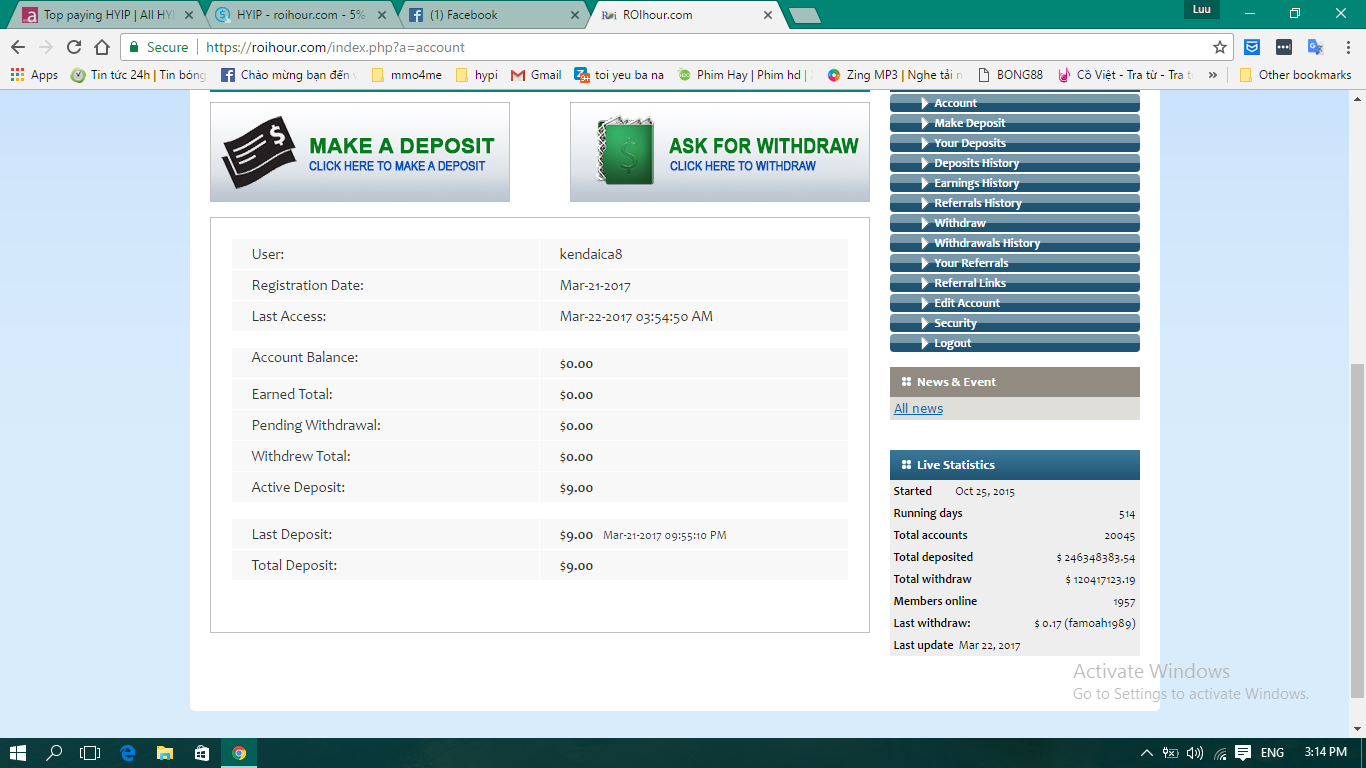Open Task View on the taskbar
Screen dimensions: 1366x768
[90, 753]
